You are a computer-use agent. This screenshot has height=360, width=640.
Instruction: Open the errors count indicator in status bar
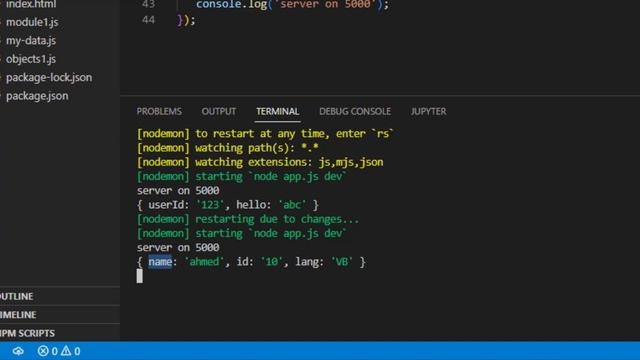coord(47,351)
